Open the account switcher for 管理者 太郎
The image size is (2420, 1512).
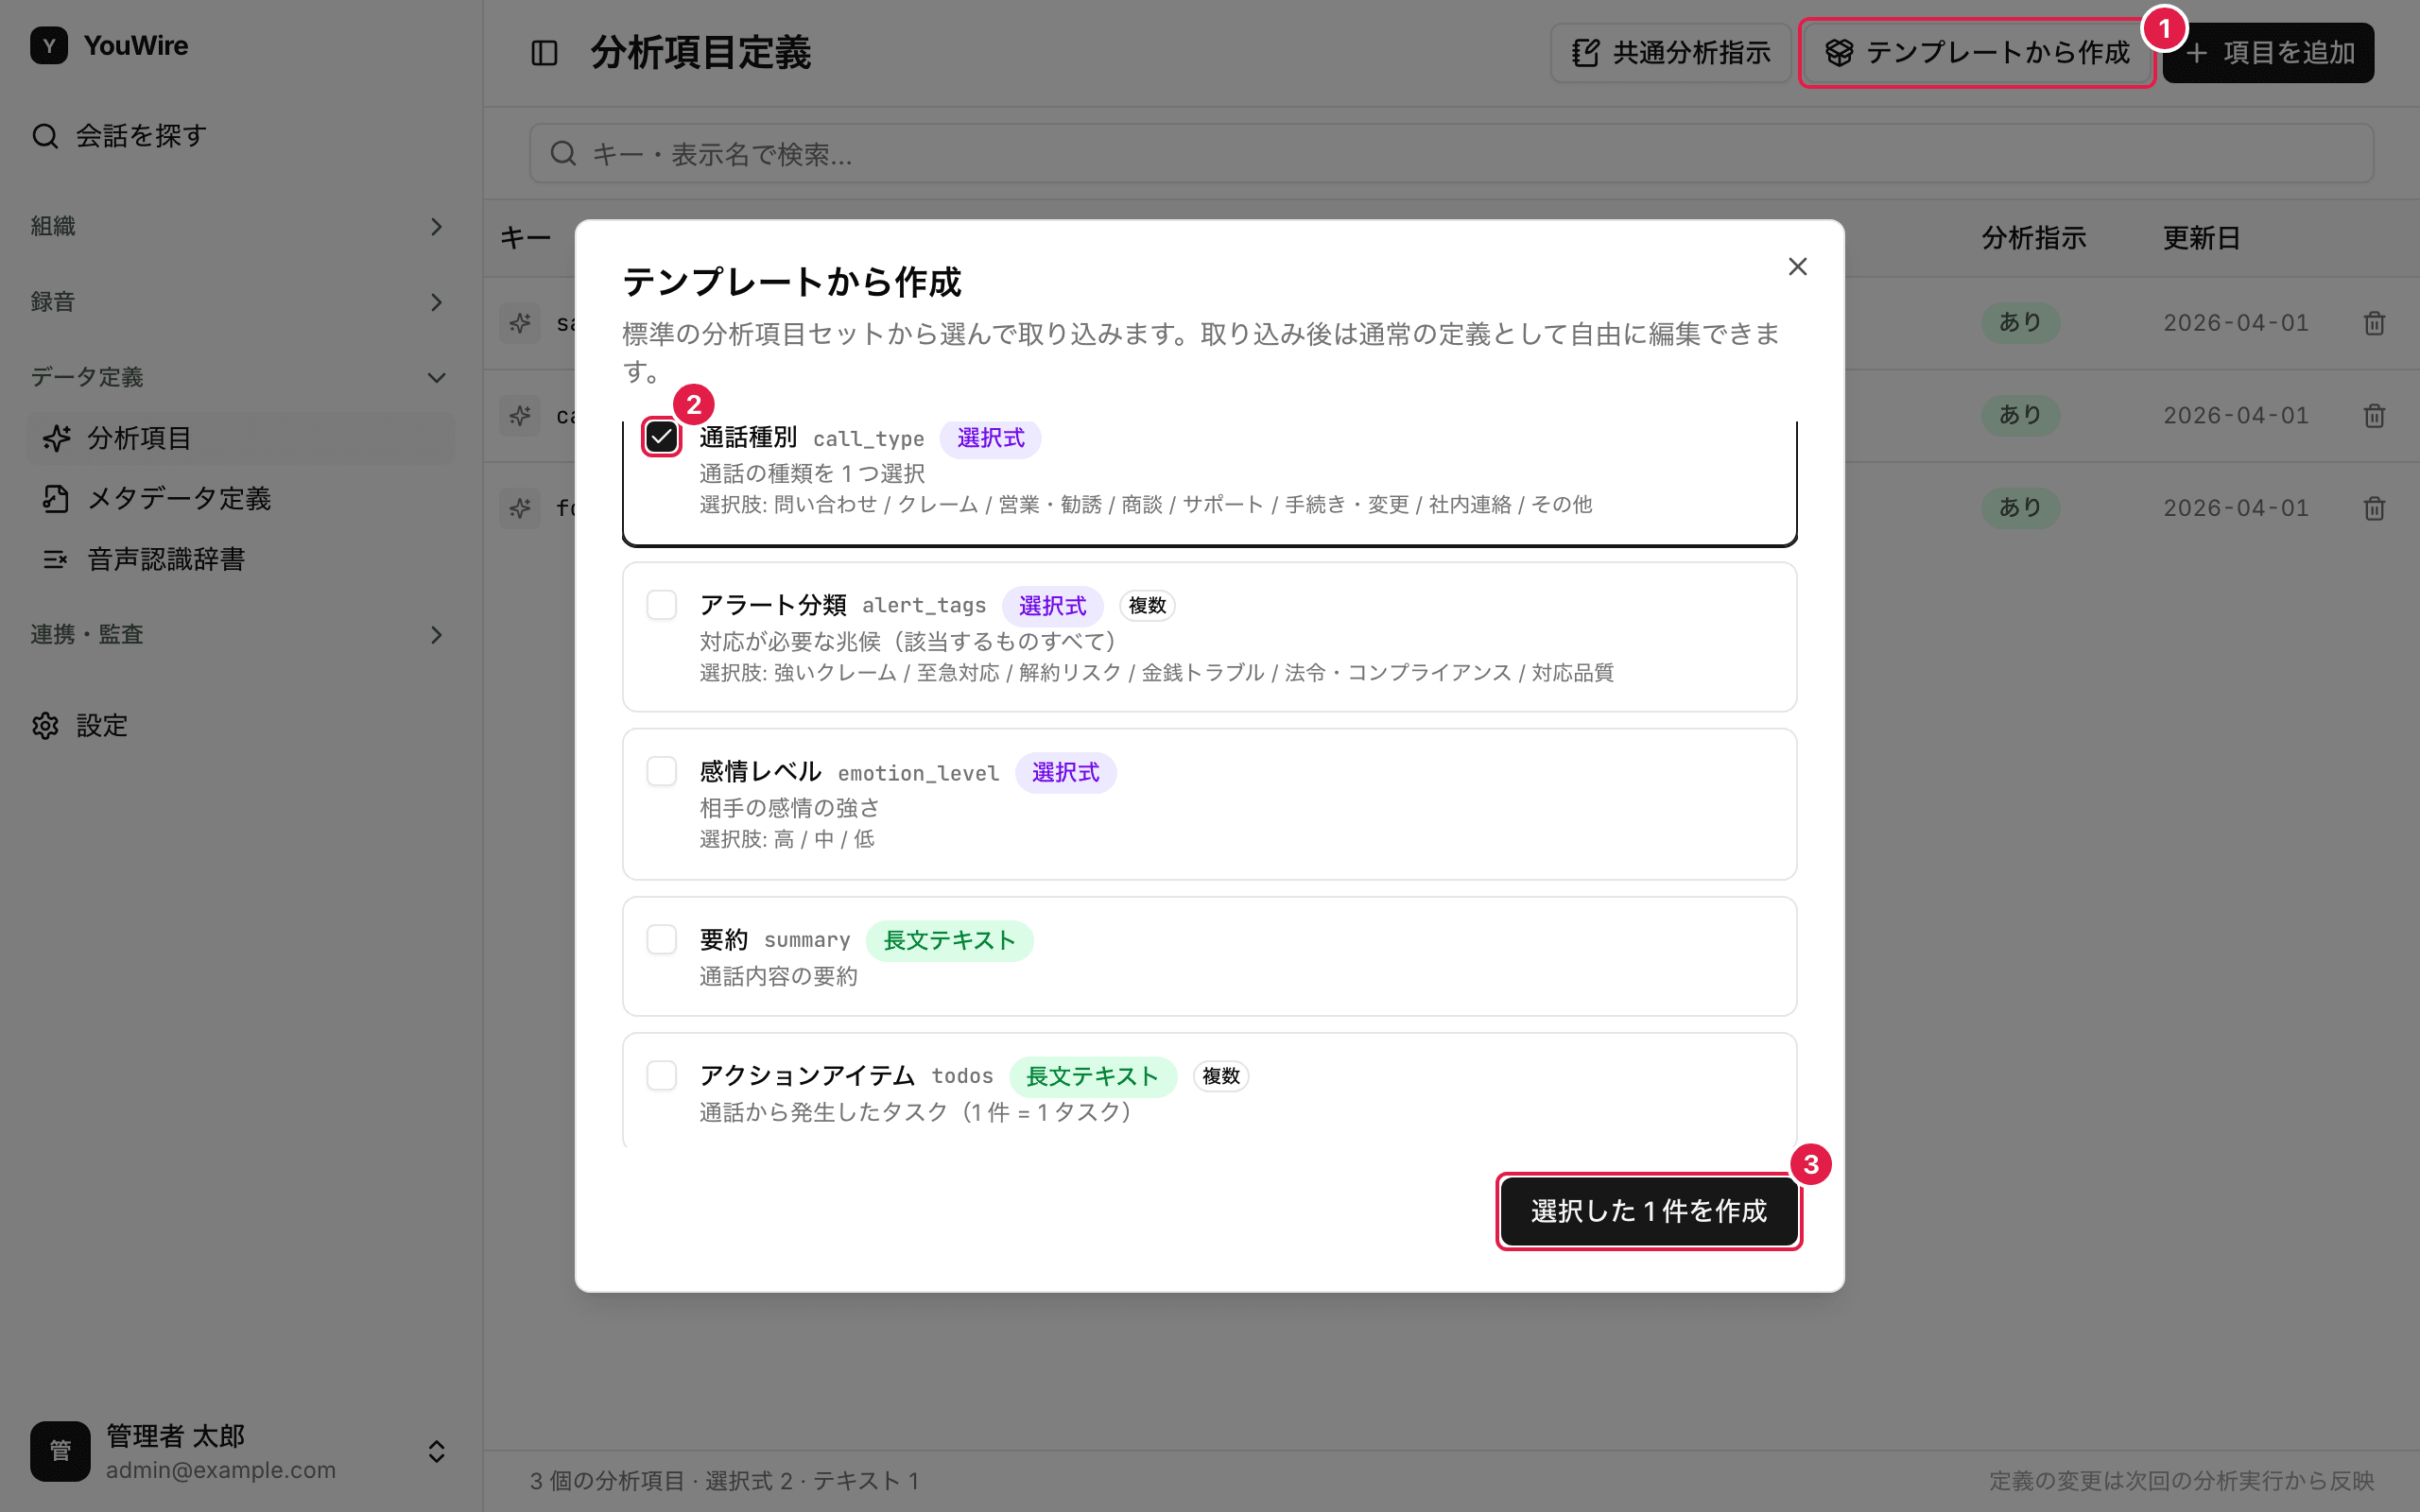[x=436, y=1451]
